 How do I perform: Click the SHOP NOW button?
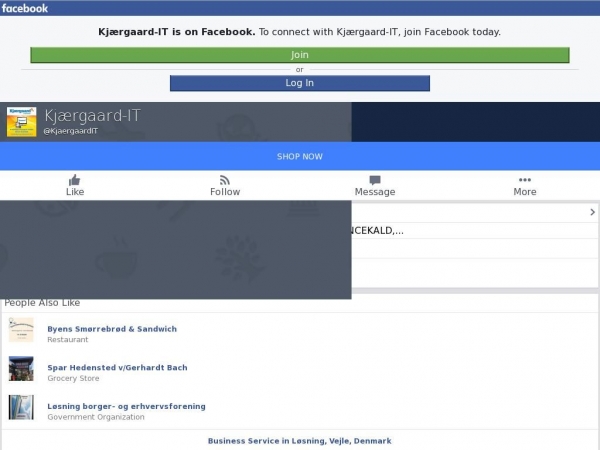[300, 156]
